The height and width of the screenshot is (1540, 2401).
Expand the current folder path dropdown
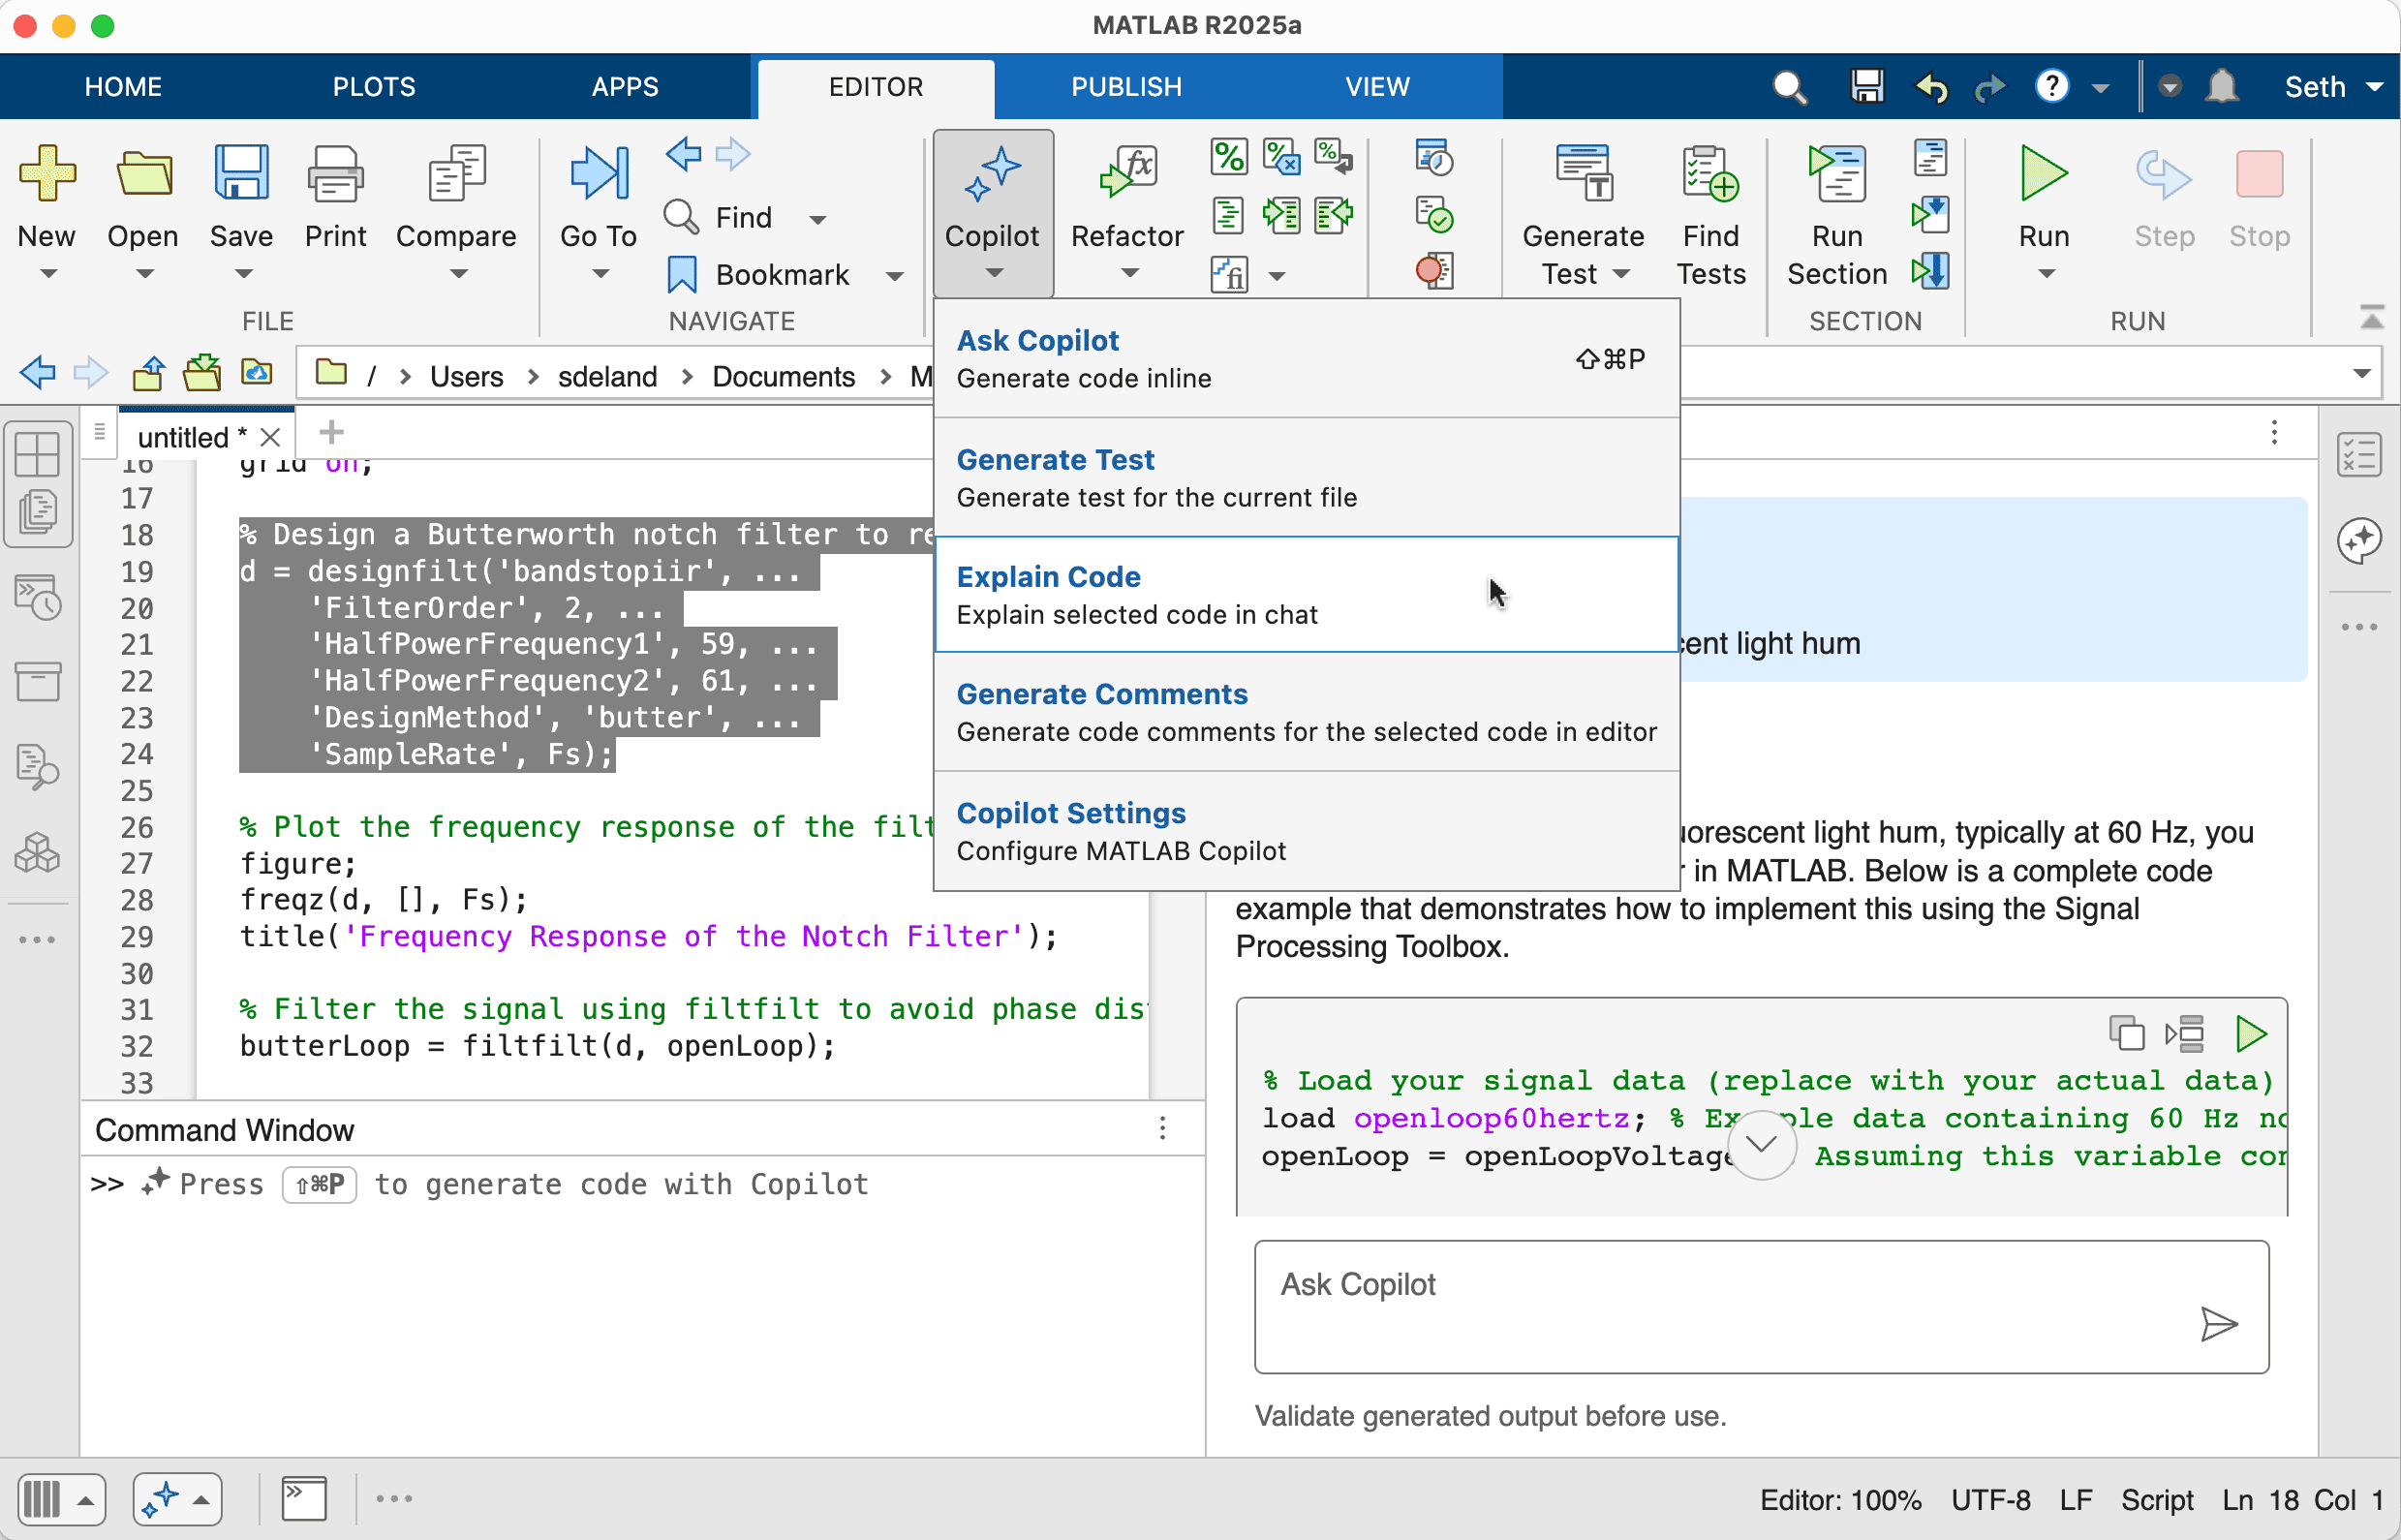click(2362, 374)
